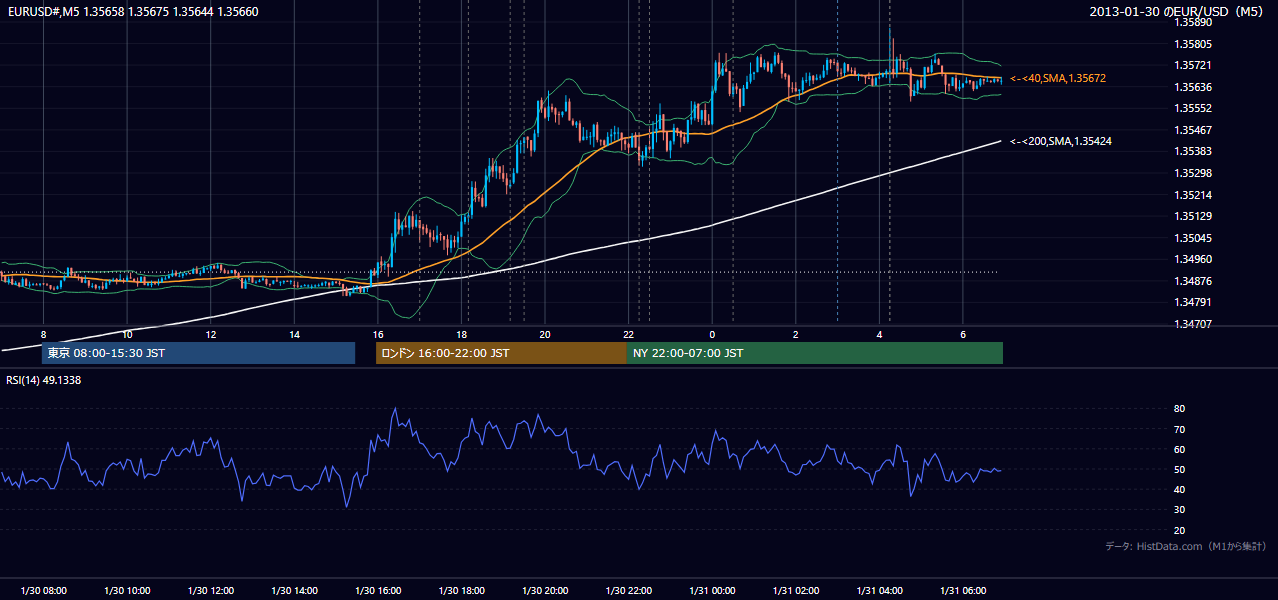Click hour tick 12 under the price chart

point(210,334)
